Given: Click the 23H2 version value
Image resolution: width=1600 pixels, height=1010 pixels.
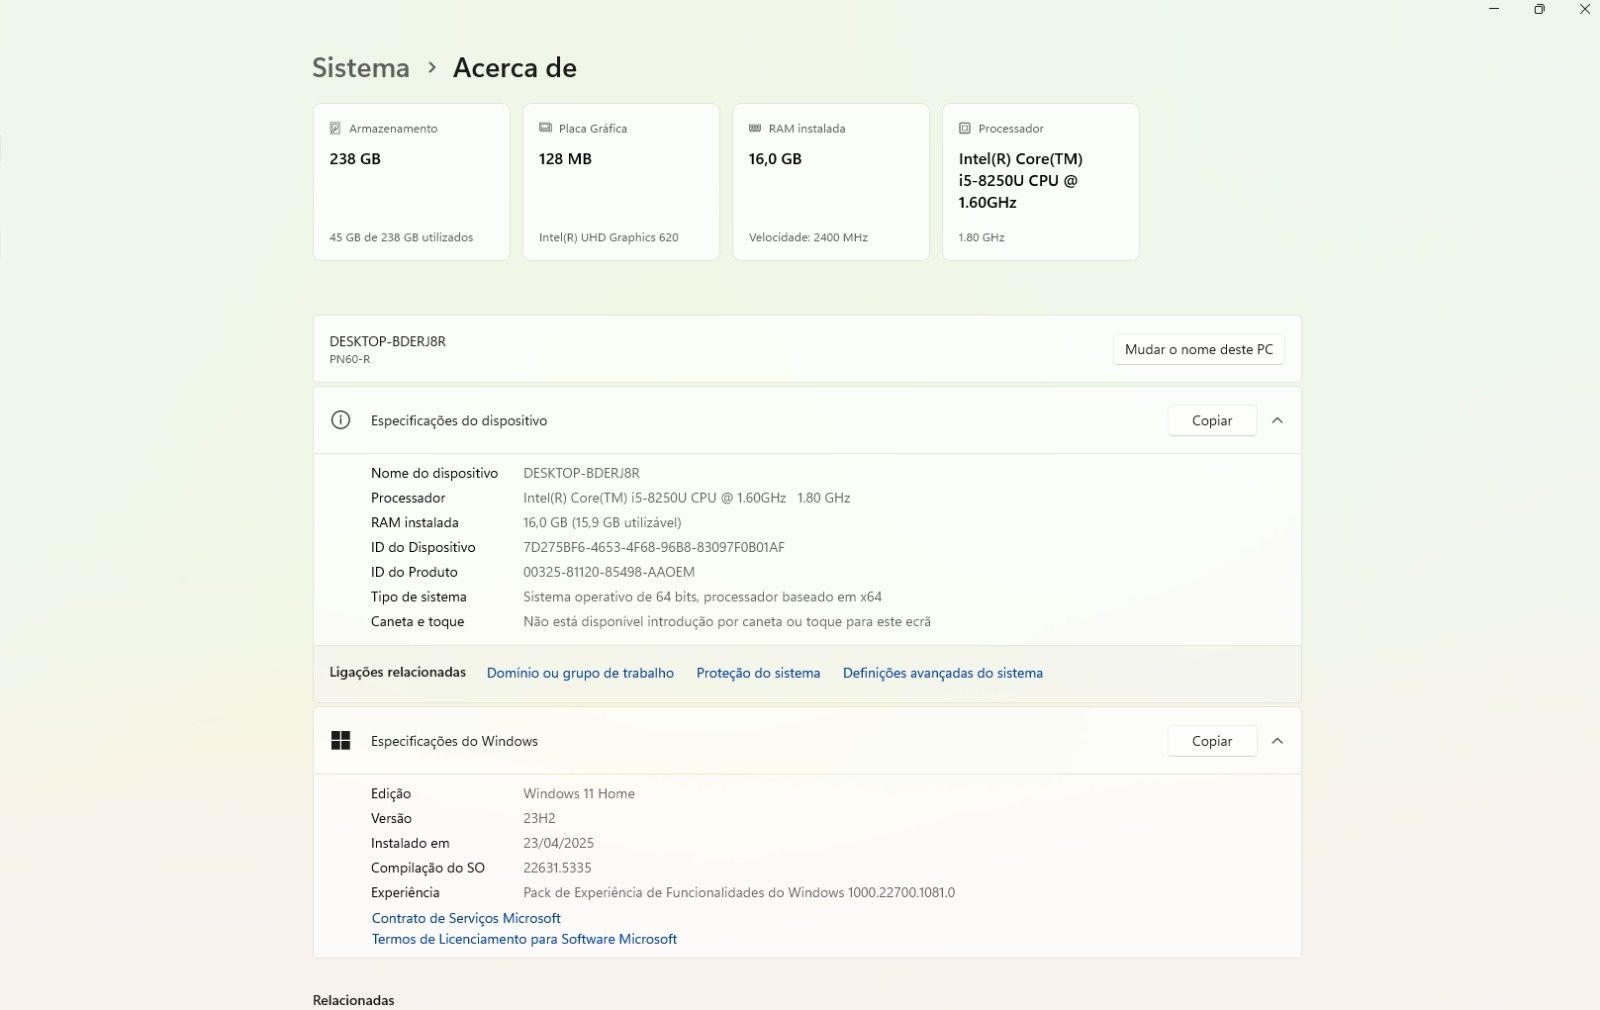Looking at the screenshot, I should click(x=539, y=818).
